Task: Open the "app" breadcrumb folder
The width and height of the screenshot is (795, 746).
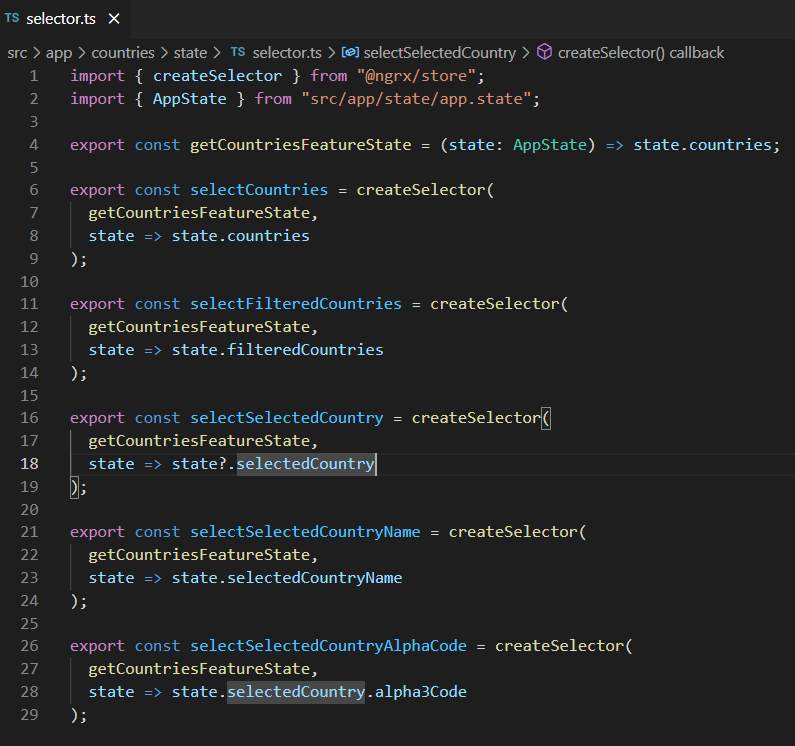Action: [59, 52]
